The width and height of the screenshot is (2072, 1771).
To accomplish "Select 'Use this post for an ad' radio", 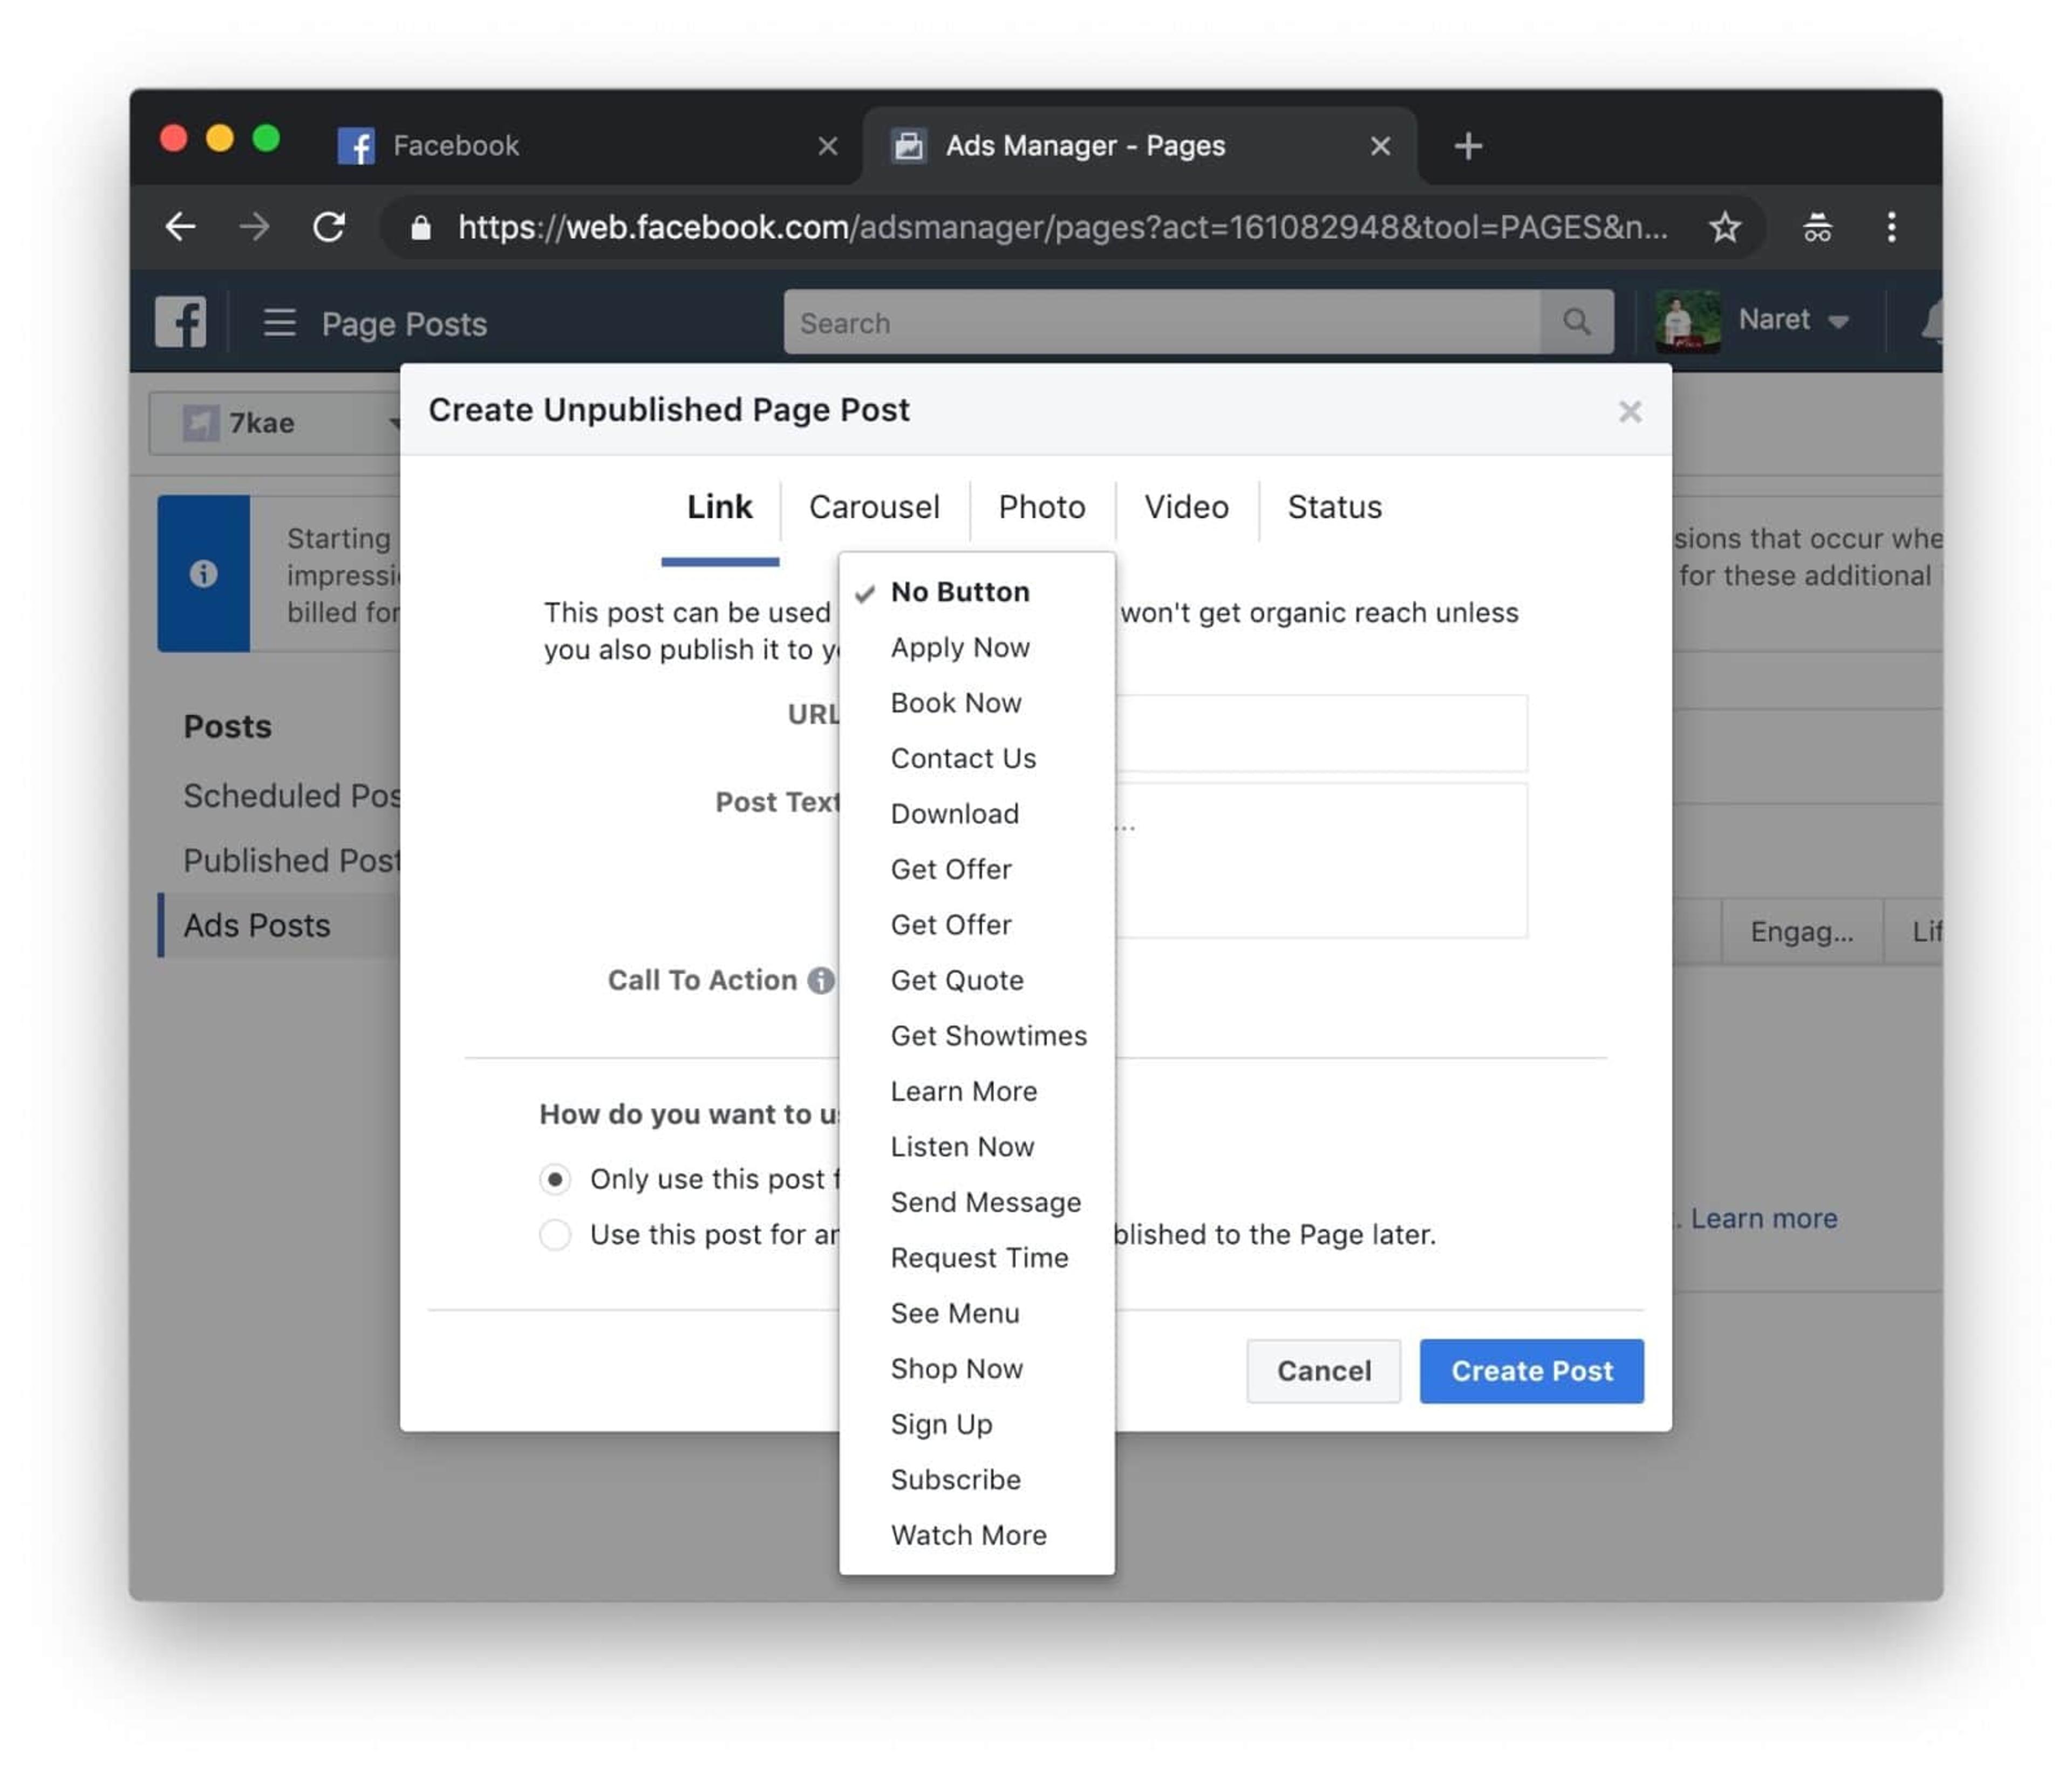I will (555, 1234).
